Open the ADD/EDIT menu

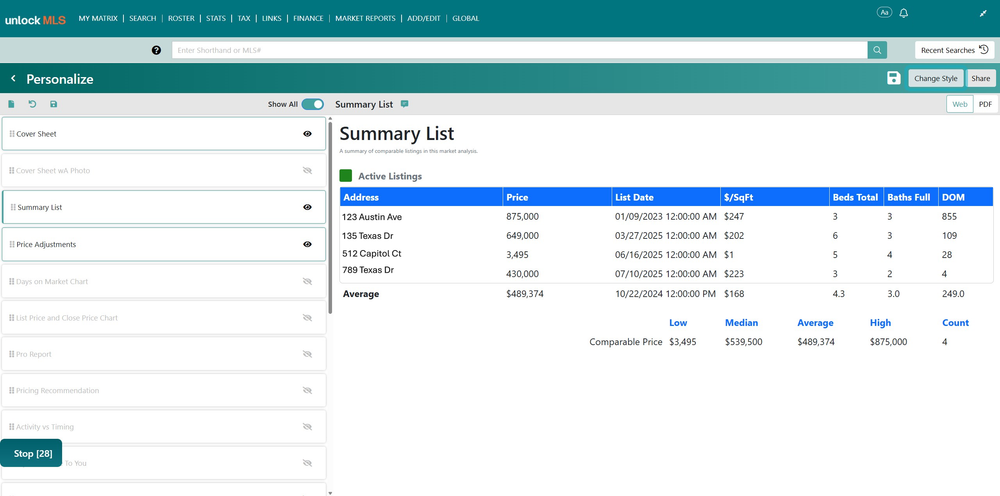423,18
